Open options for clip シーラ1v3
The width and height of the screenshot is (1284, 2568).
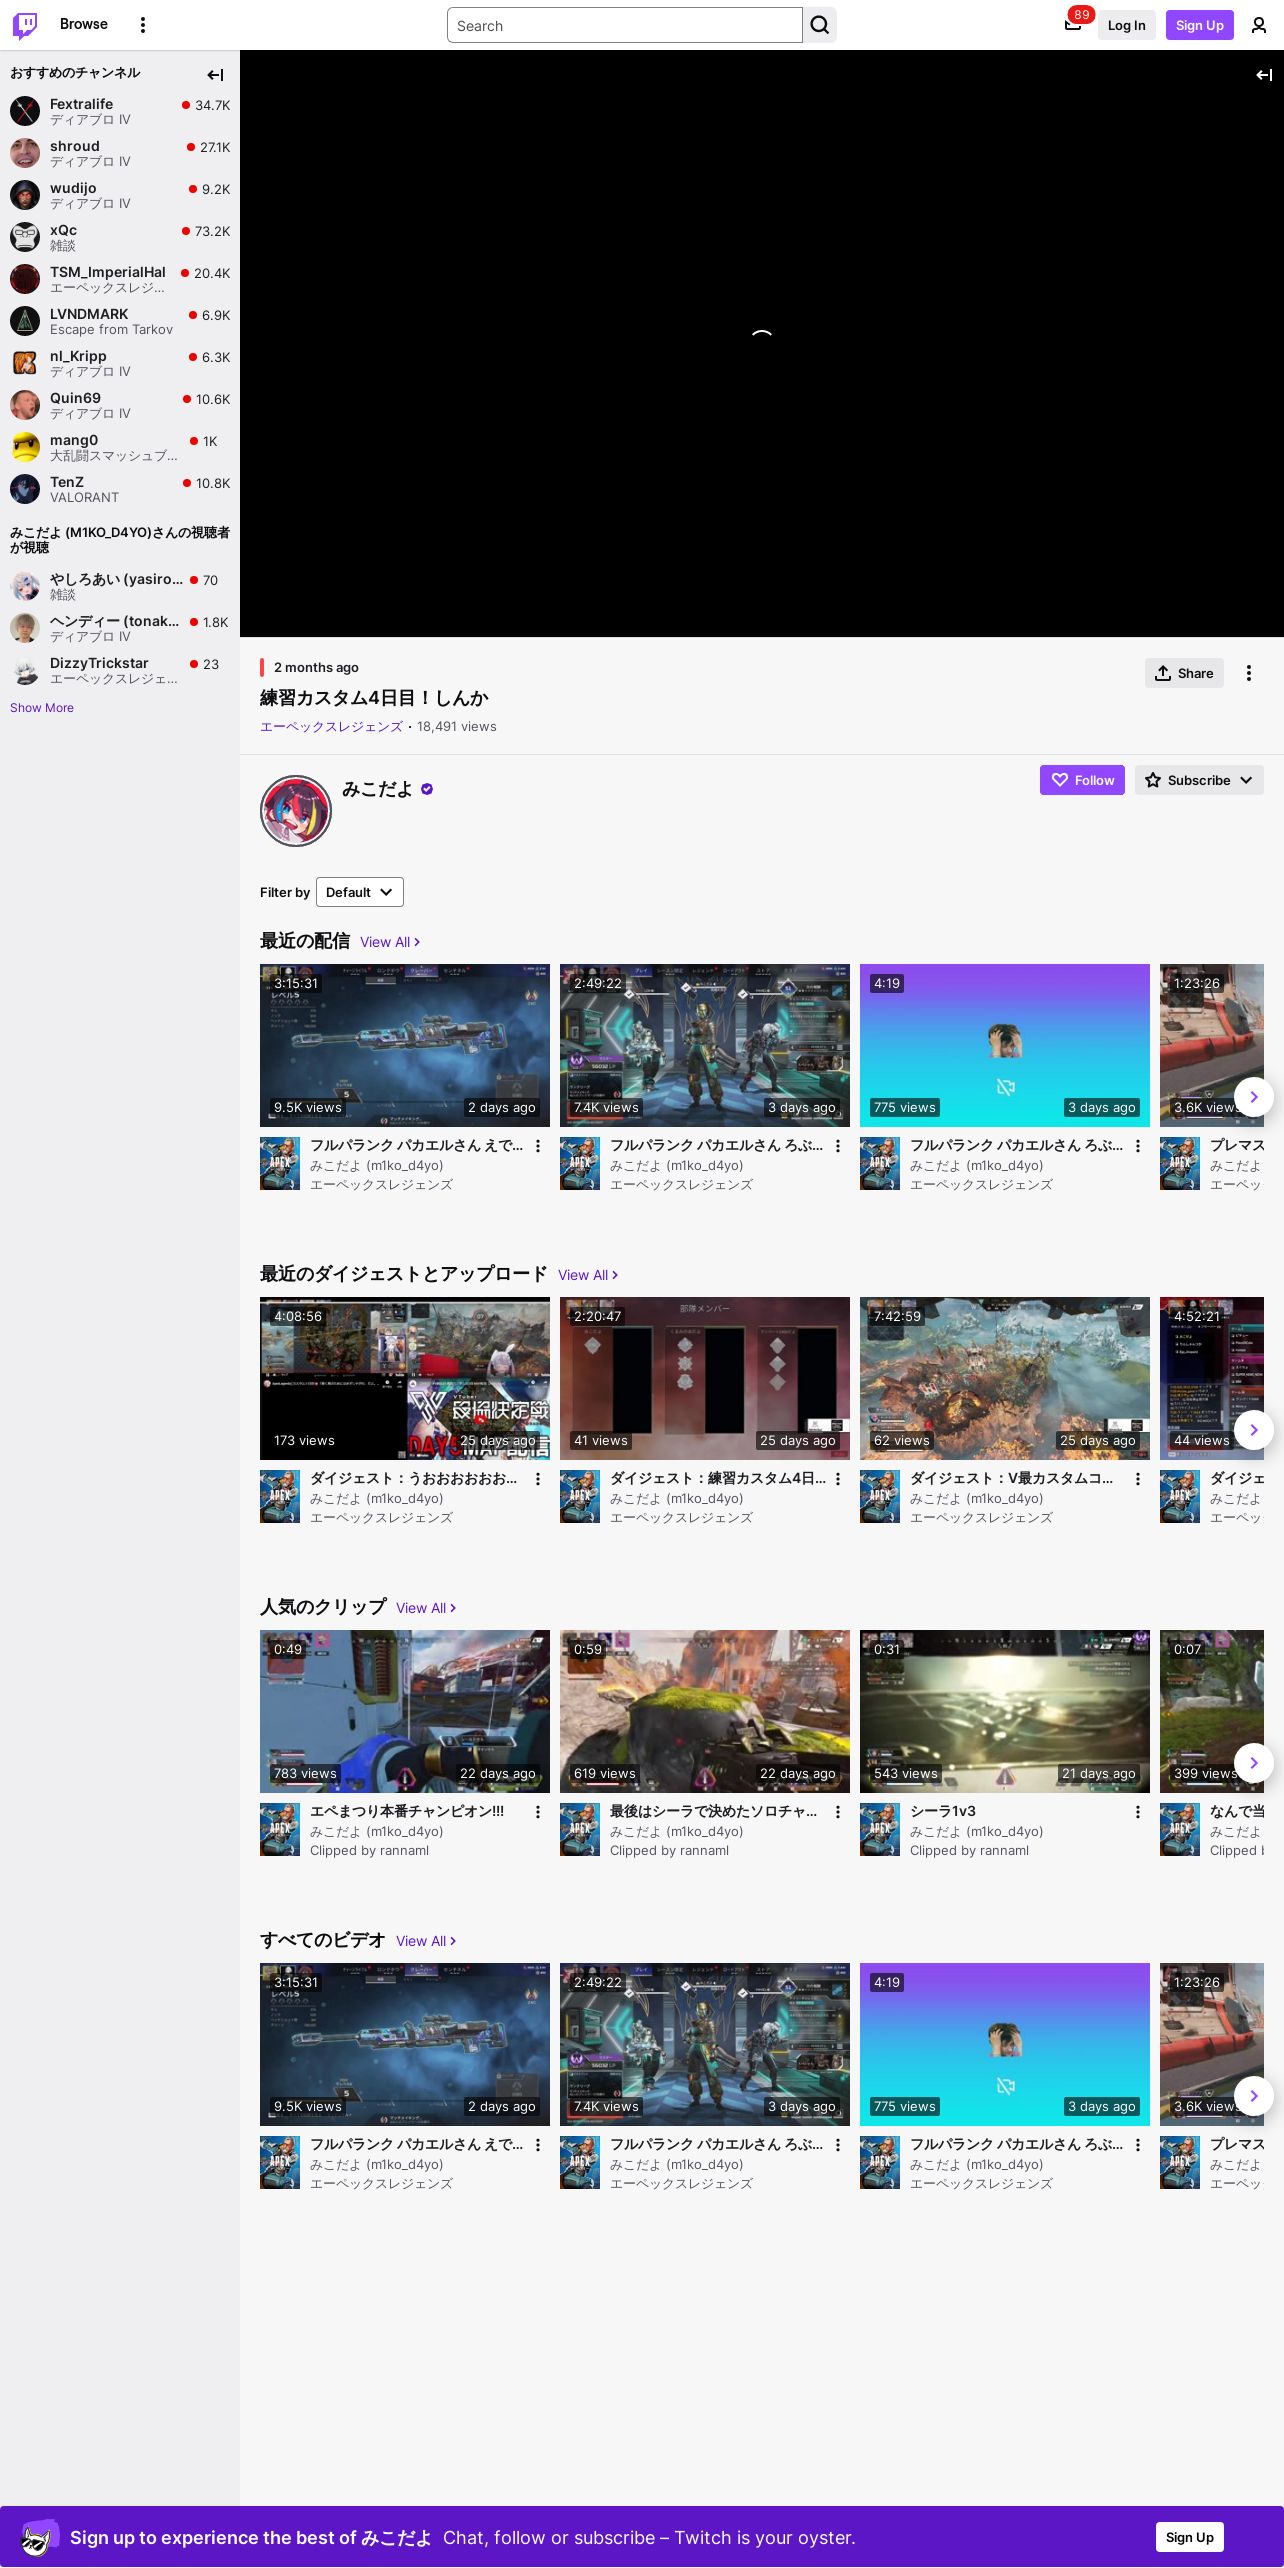(x=1138, y=1812)
